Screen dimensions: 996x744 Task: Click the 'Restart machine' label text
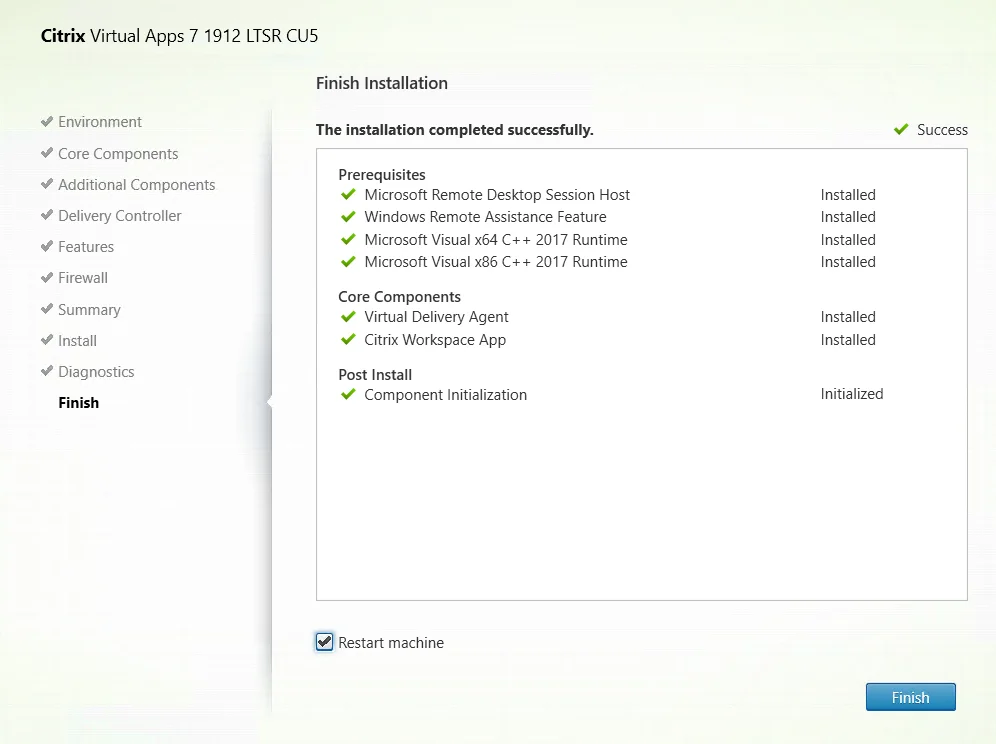[391, 642]
